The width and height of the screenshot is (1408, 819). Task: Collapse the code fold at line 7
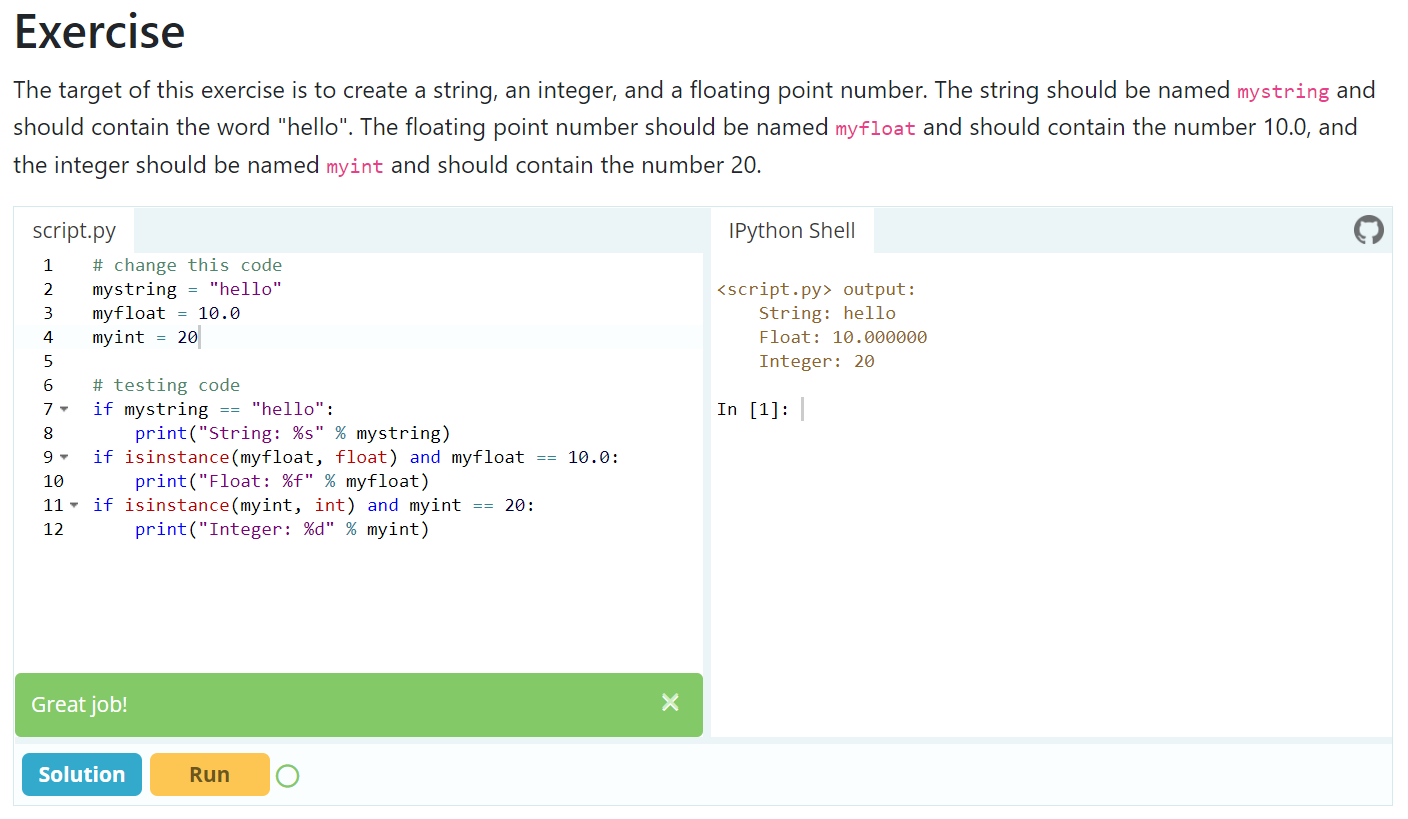tap(64, 409)
